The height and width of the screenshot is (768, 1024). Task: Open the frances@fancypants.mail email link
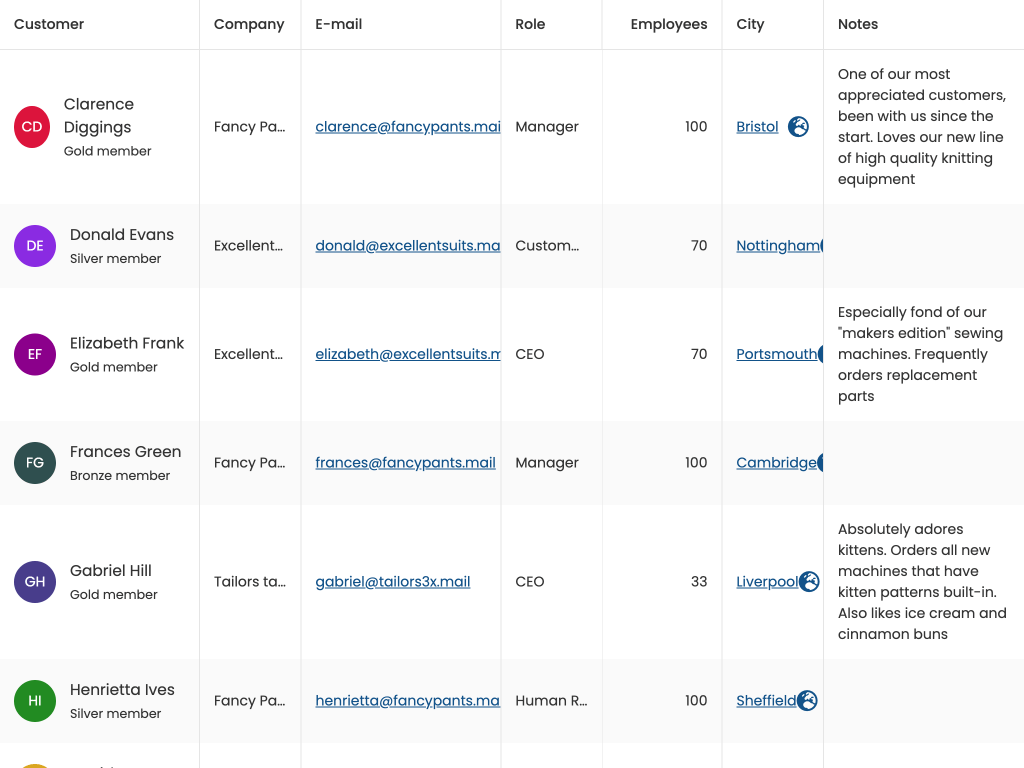point(405,463)
